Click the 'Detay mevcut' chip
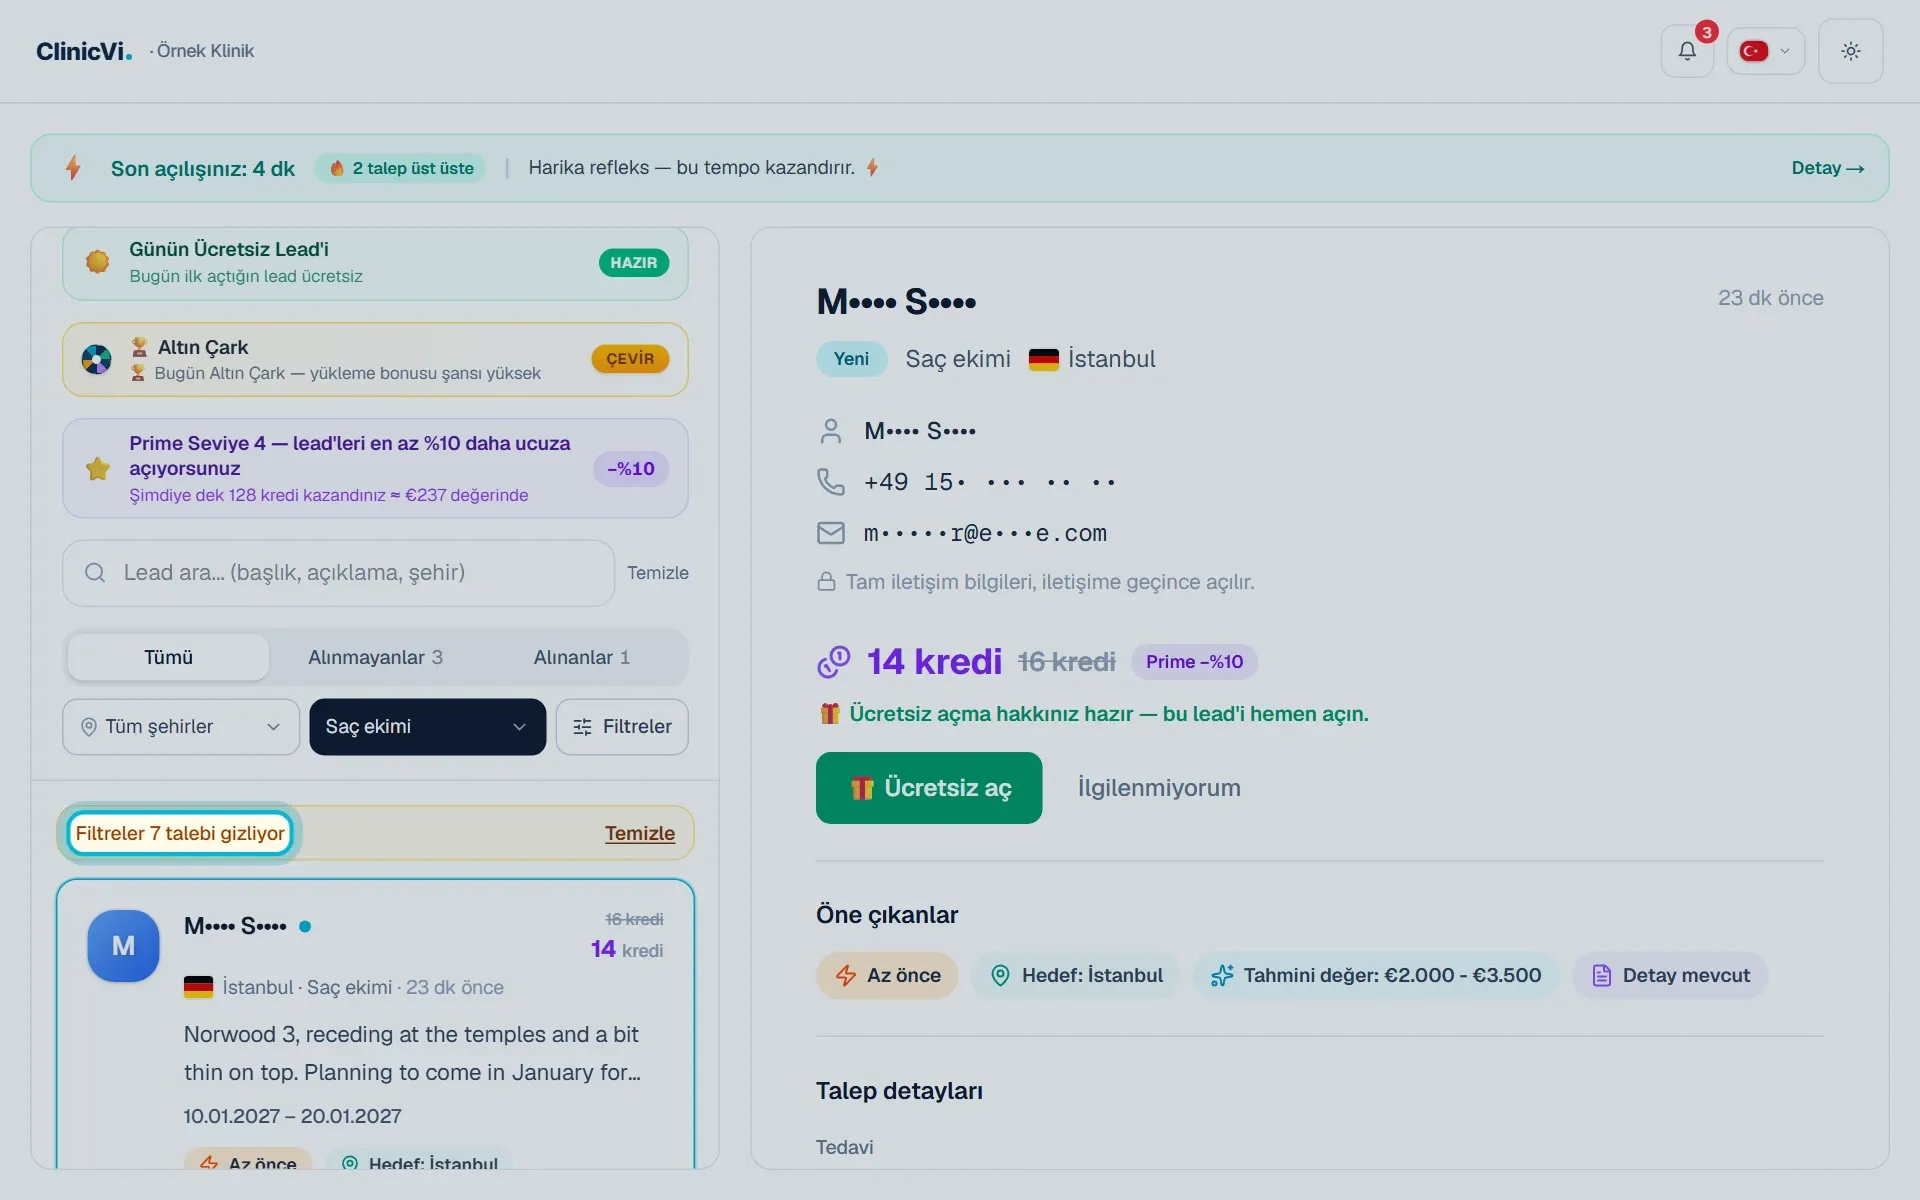The width and height of the screenshot is (1920, 1200). [x=1670, y=975]
